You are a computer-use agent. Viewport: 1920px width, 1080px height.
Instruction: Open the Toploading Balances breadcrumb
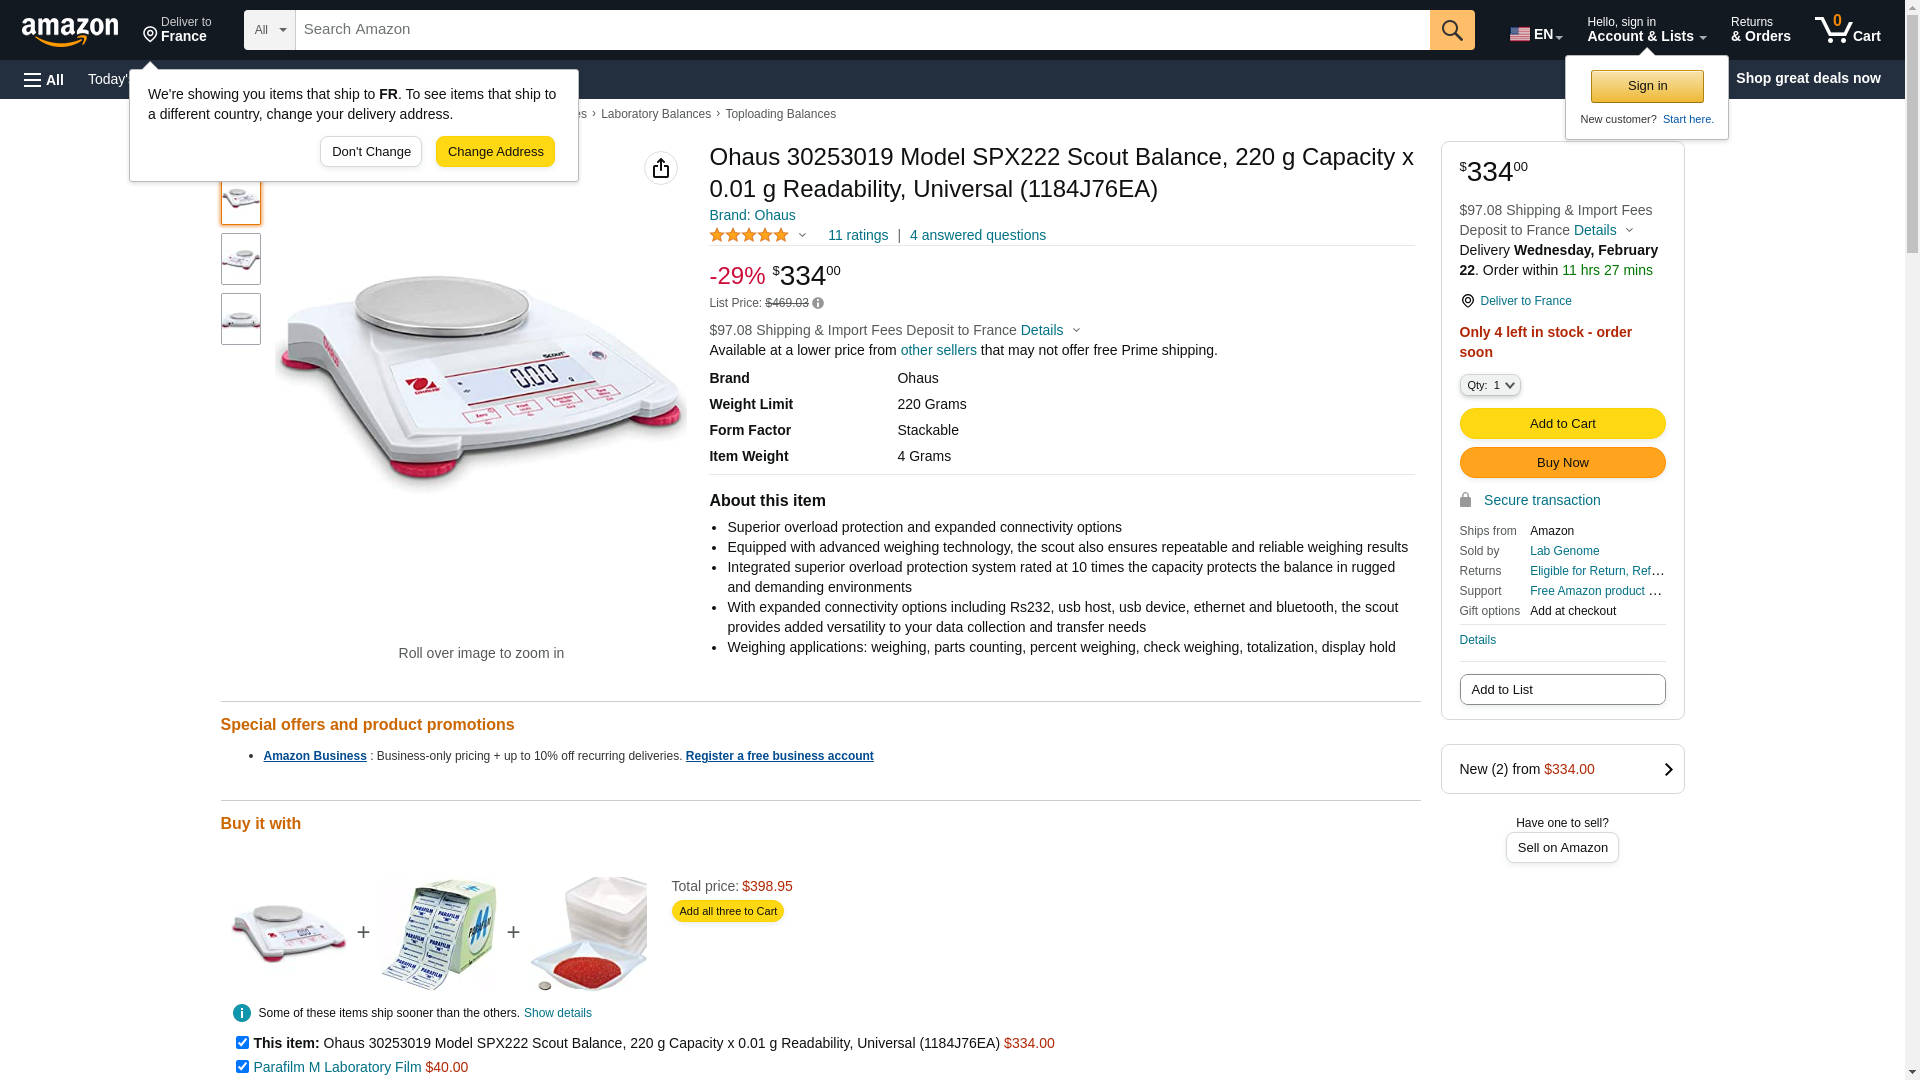(x=780, y=114)
